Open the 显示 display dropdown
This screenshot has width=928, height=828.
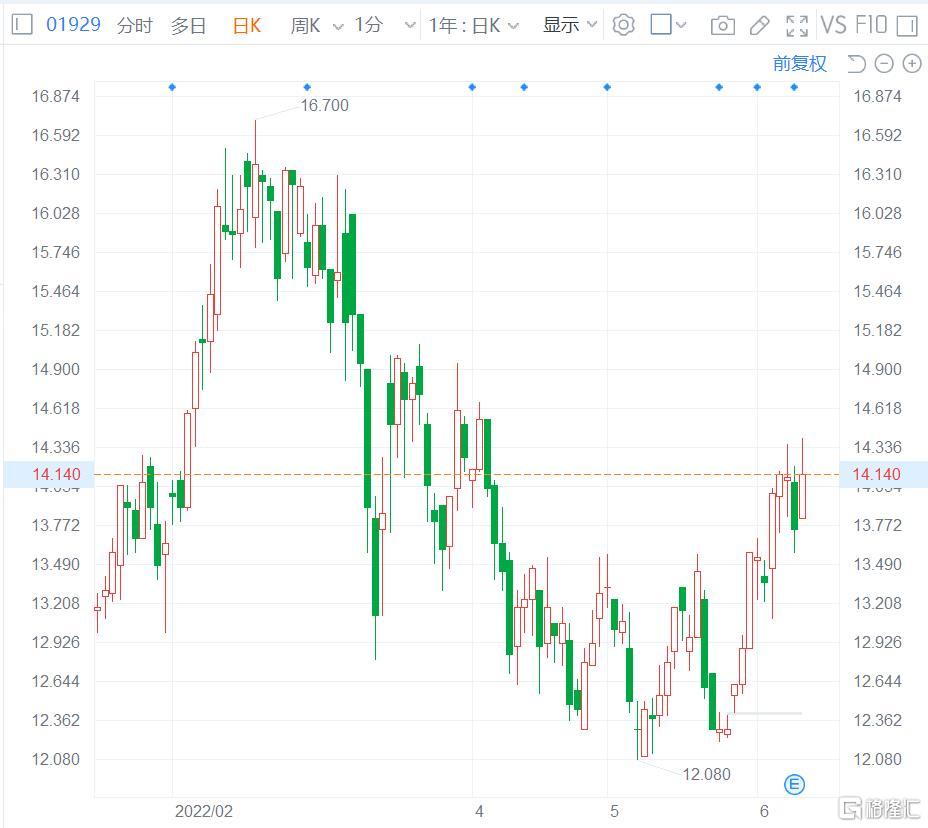tap(570, 25)
